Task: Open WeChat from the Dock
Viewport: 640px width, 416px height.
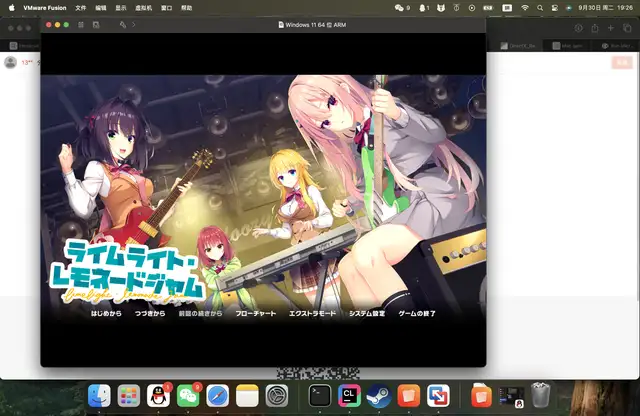Action: tap(188, 395)
